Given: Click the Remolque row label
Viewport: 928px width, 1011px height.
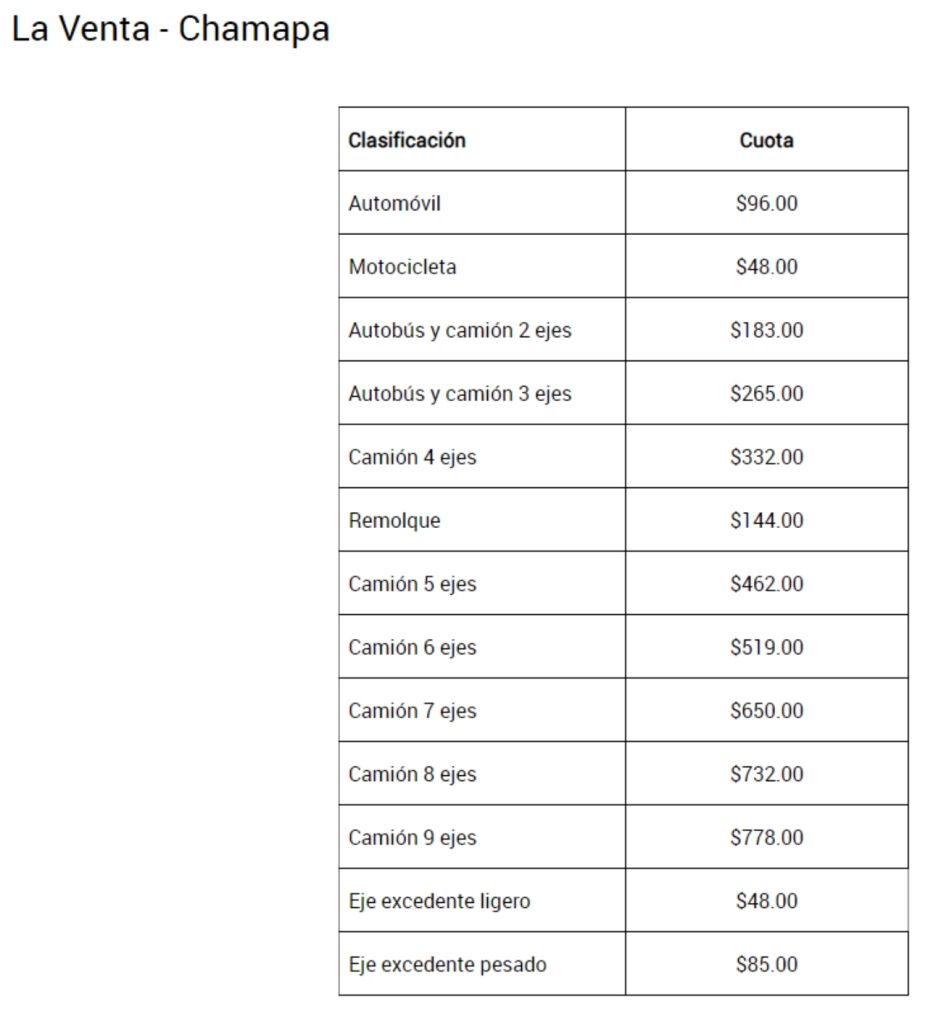Looking at the screenshot, I should [394, 520].
